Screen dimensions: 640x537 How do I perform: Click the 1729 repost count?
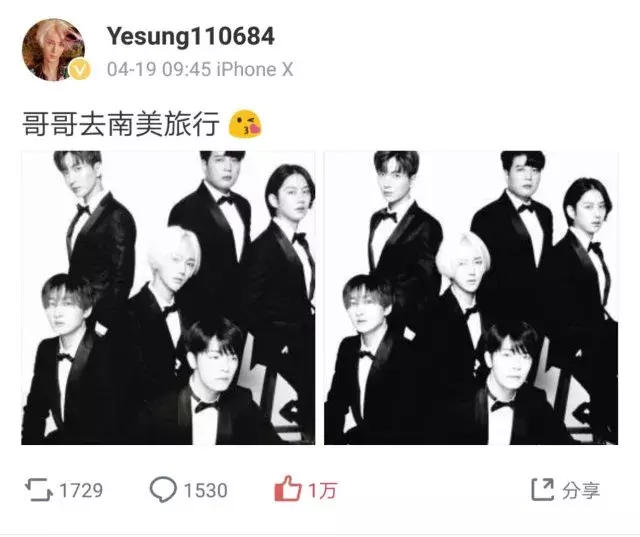(81, 490)
